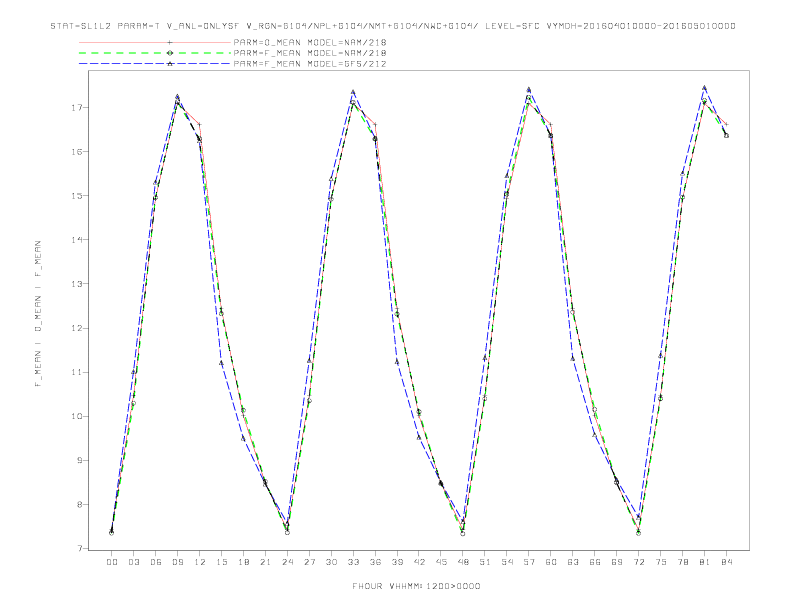Image resolution: width=792 pixels, height=612 pixels.
Task: Click x-axis tick label 09
Action: (x=177, y=562)
